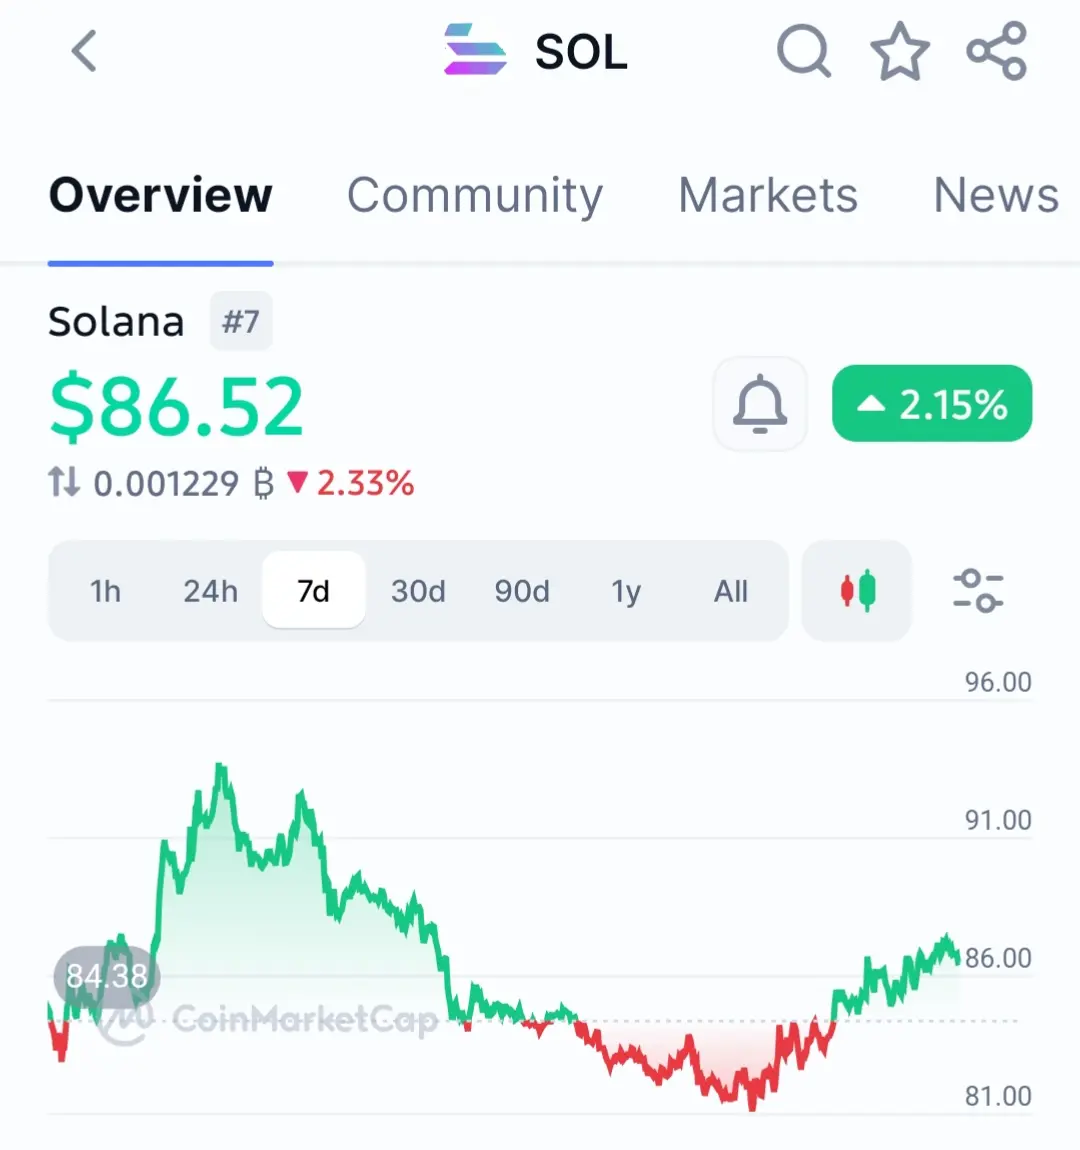Viewport: 1080px width, 1150px height.
Task: Tap the Solana logo icon
Action: click(475, 50)
